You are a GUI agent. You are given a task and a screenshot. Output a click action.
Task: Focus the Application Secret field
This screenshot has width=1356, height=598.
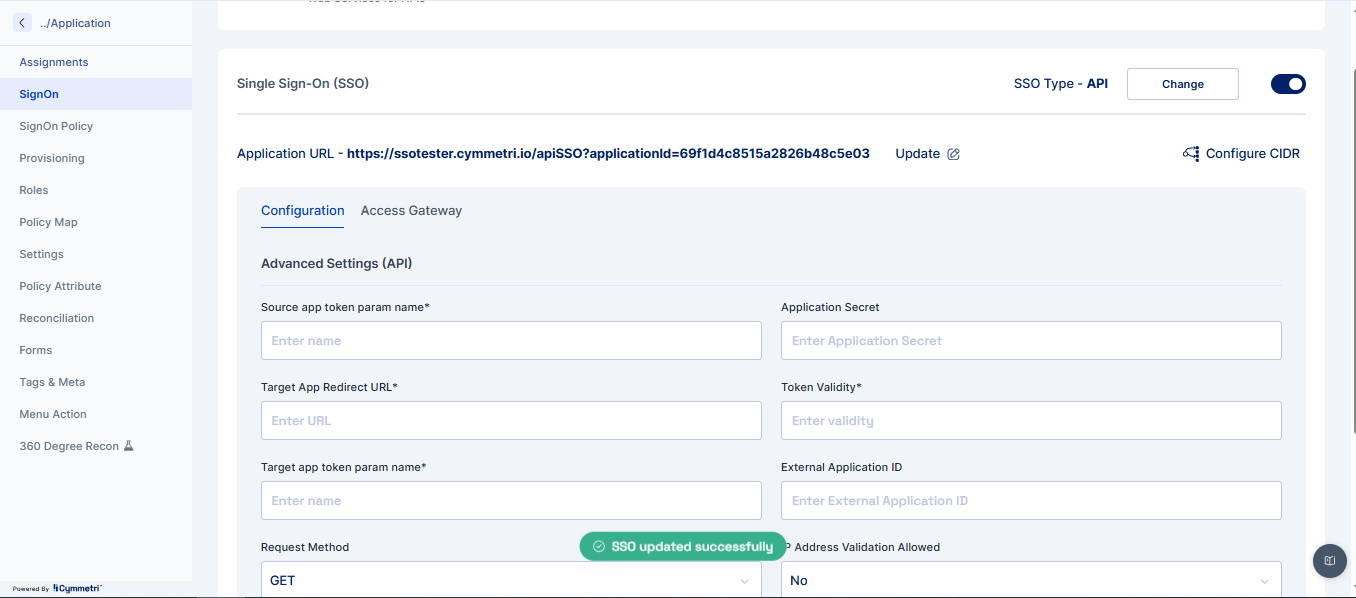pos(1031,340)
